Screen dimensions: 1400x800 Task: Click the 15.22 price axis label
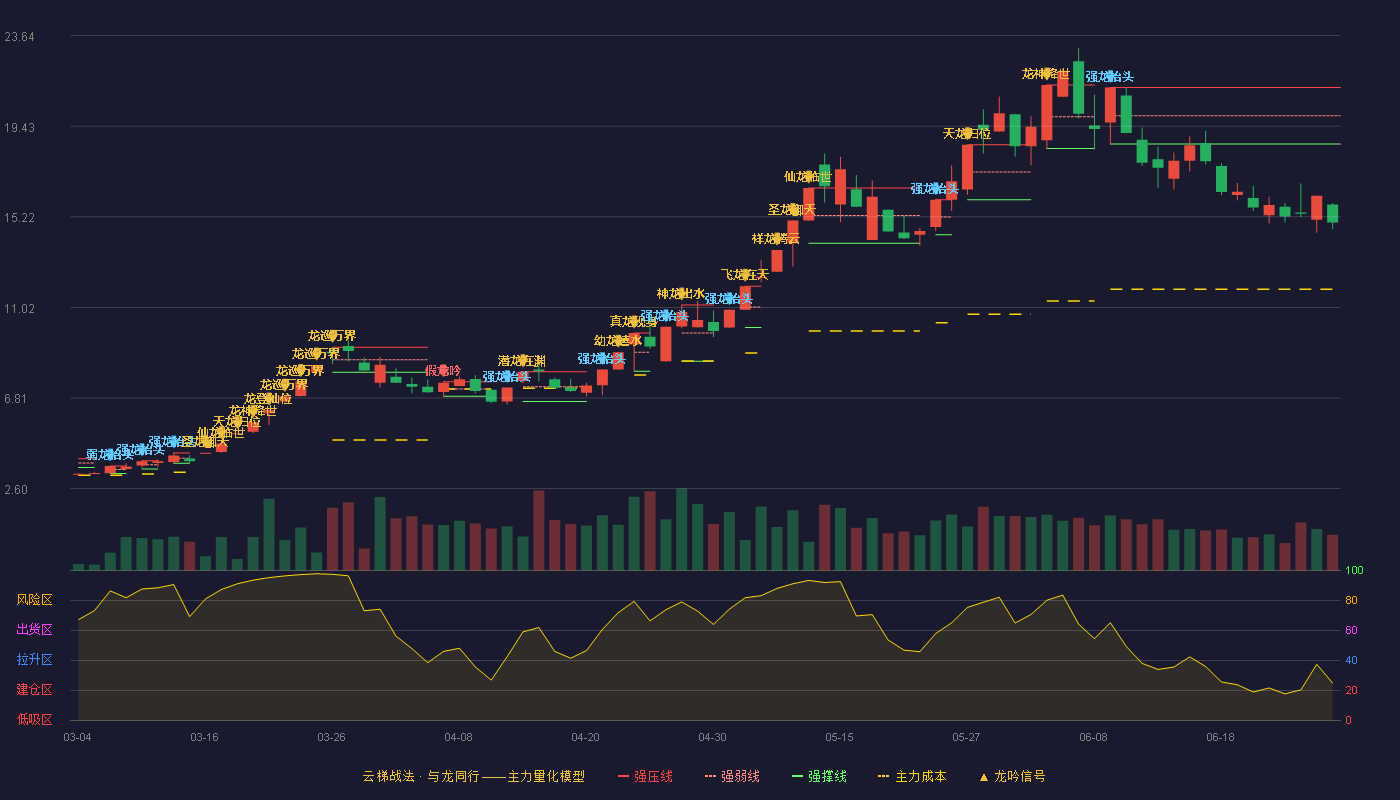click(19, 218)
